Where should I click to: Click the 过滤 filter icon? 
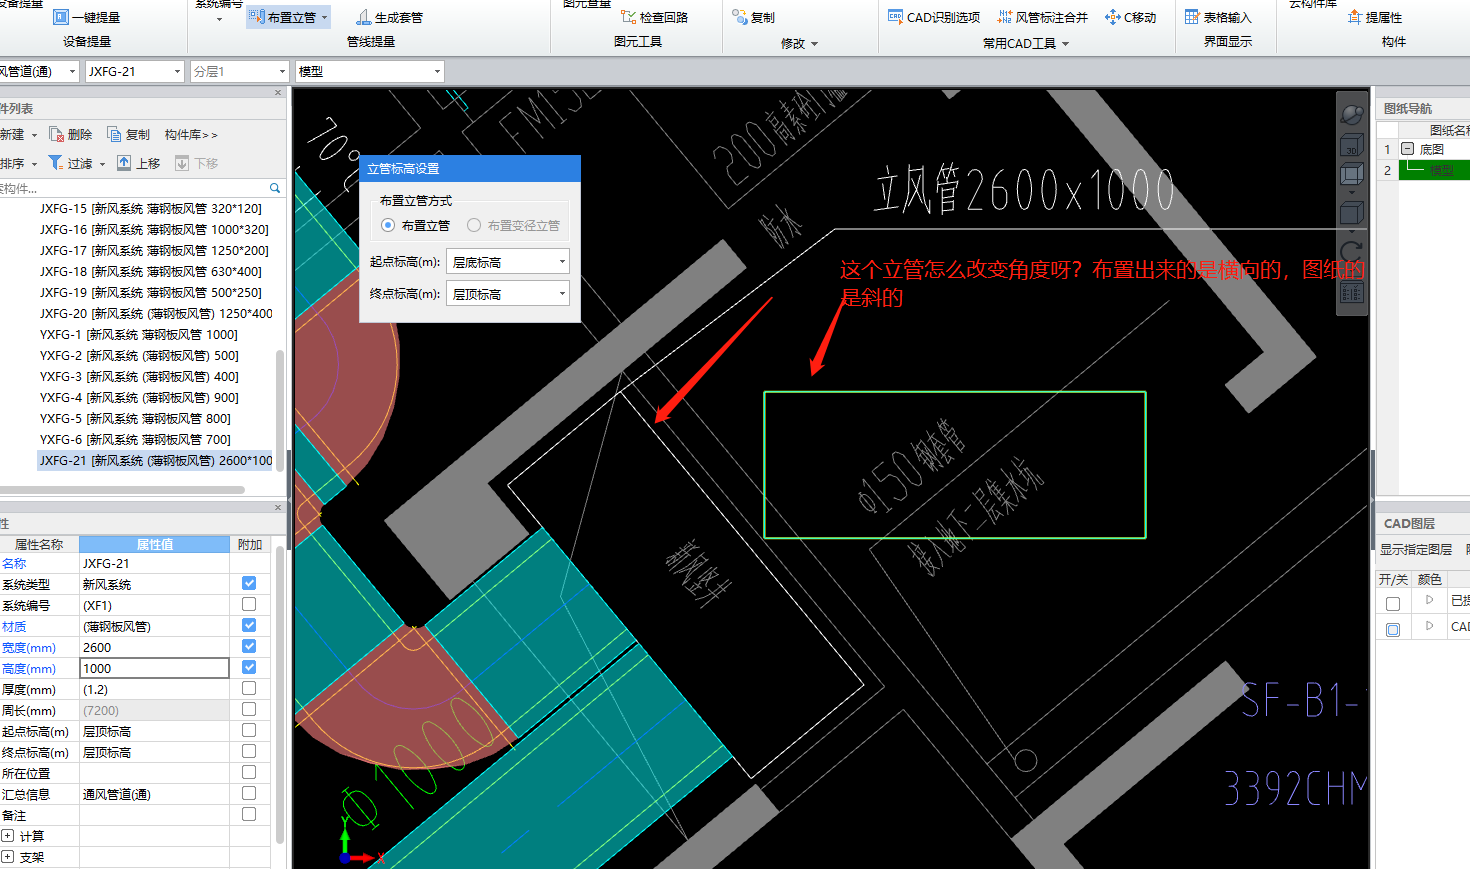(x=56, y=163)
